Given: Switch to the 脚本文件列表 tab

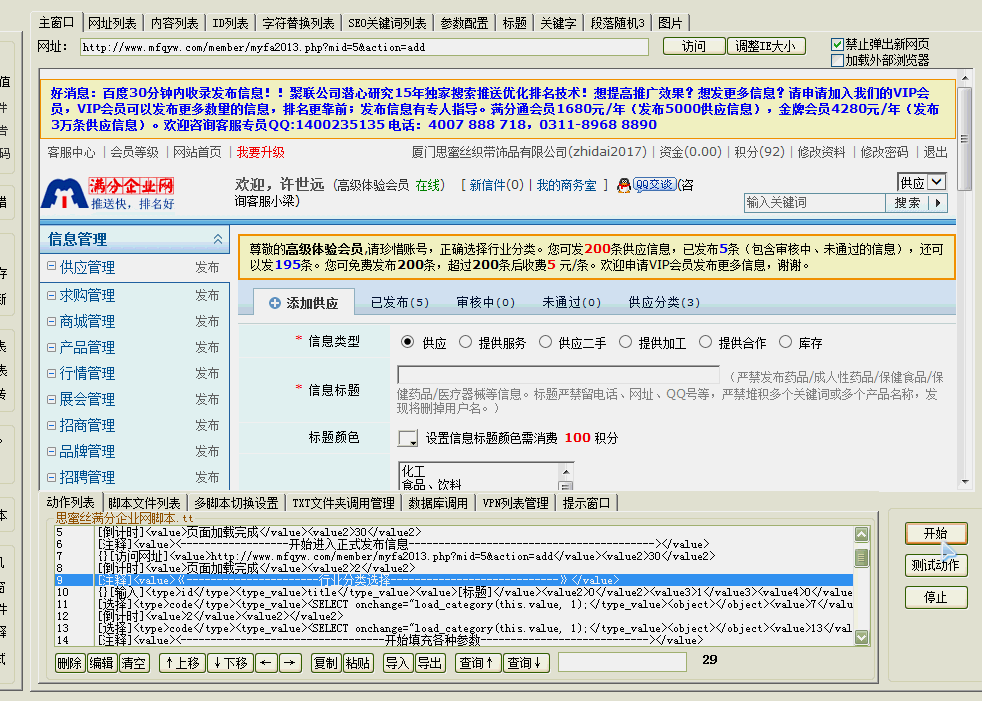Looking at the screenshot, I should click(144, 503).
